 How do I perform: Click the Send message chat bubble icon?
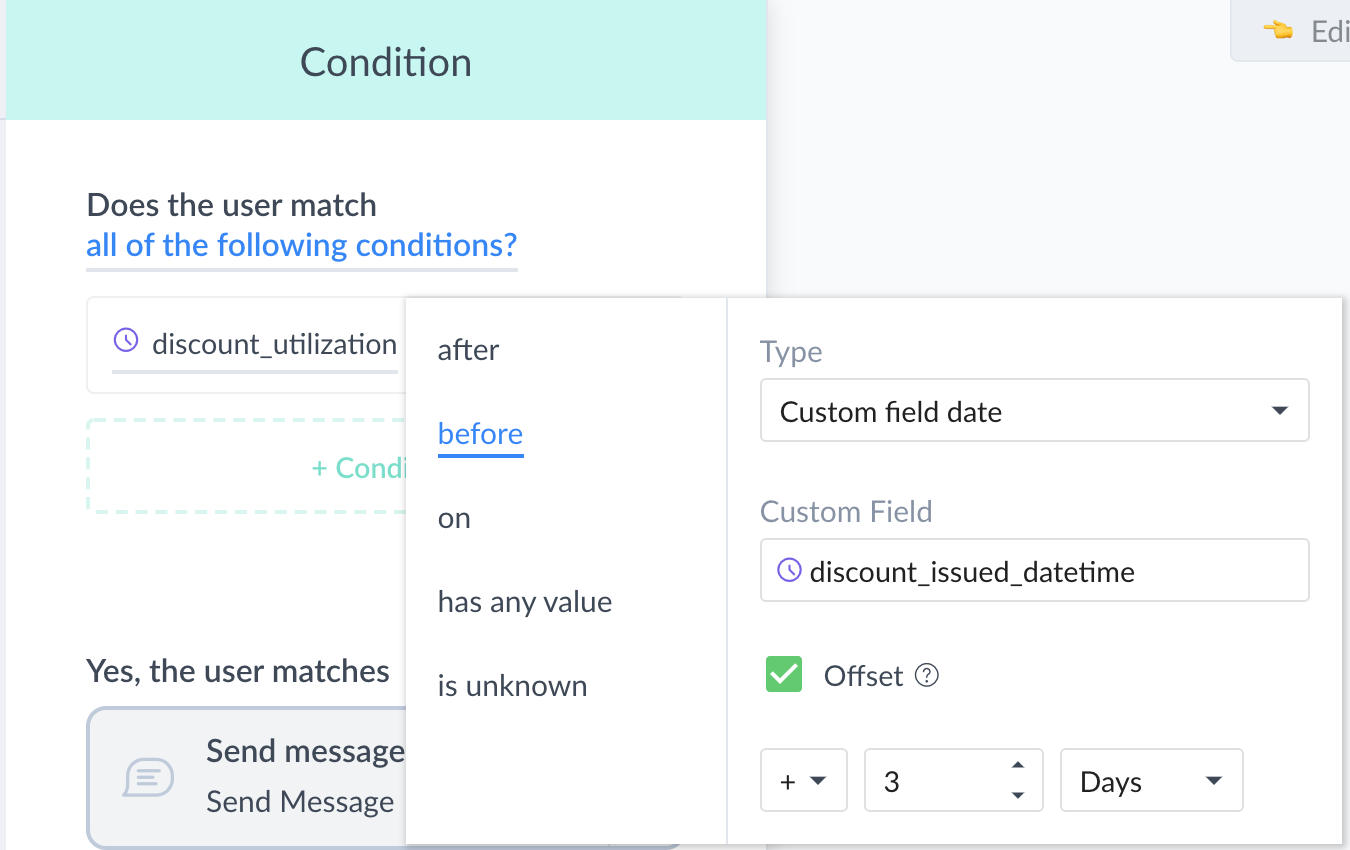[149, 777]
